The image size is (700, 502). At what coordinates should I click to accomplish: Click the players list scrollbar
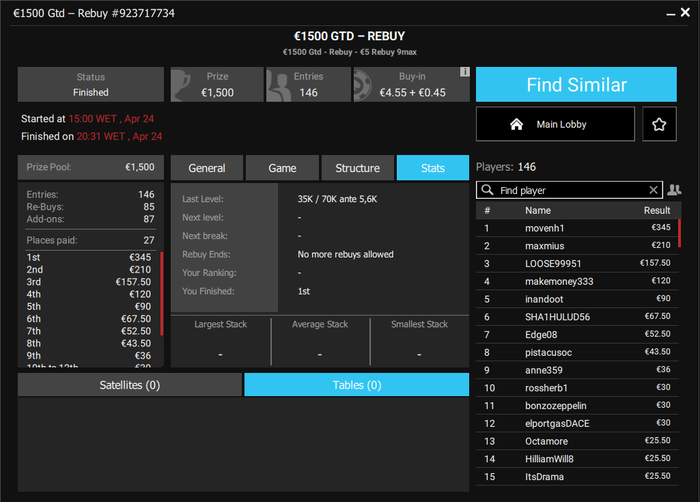(x=679, y=233)
